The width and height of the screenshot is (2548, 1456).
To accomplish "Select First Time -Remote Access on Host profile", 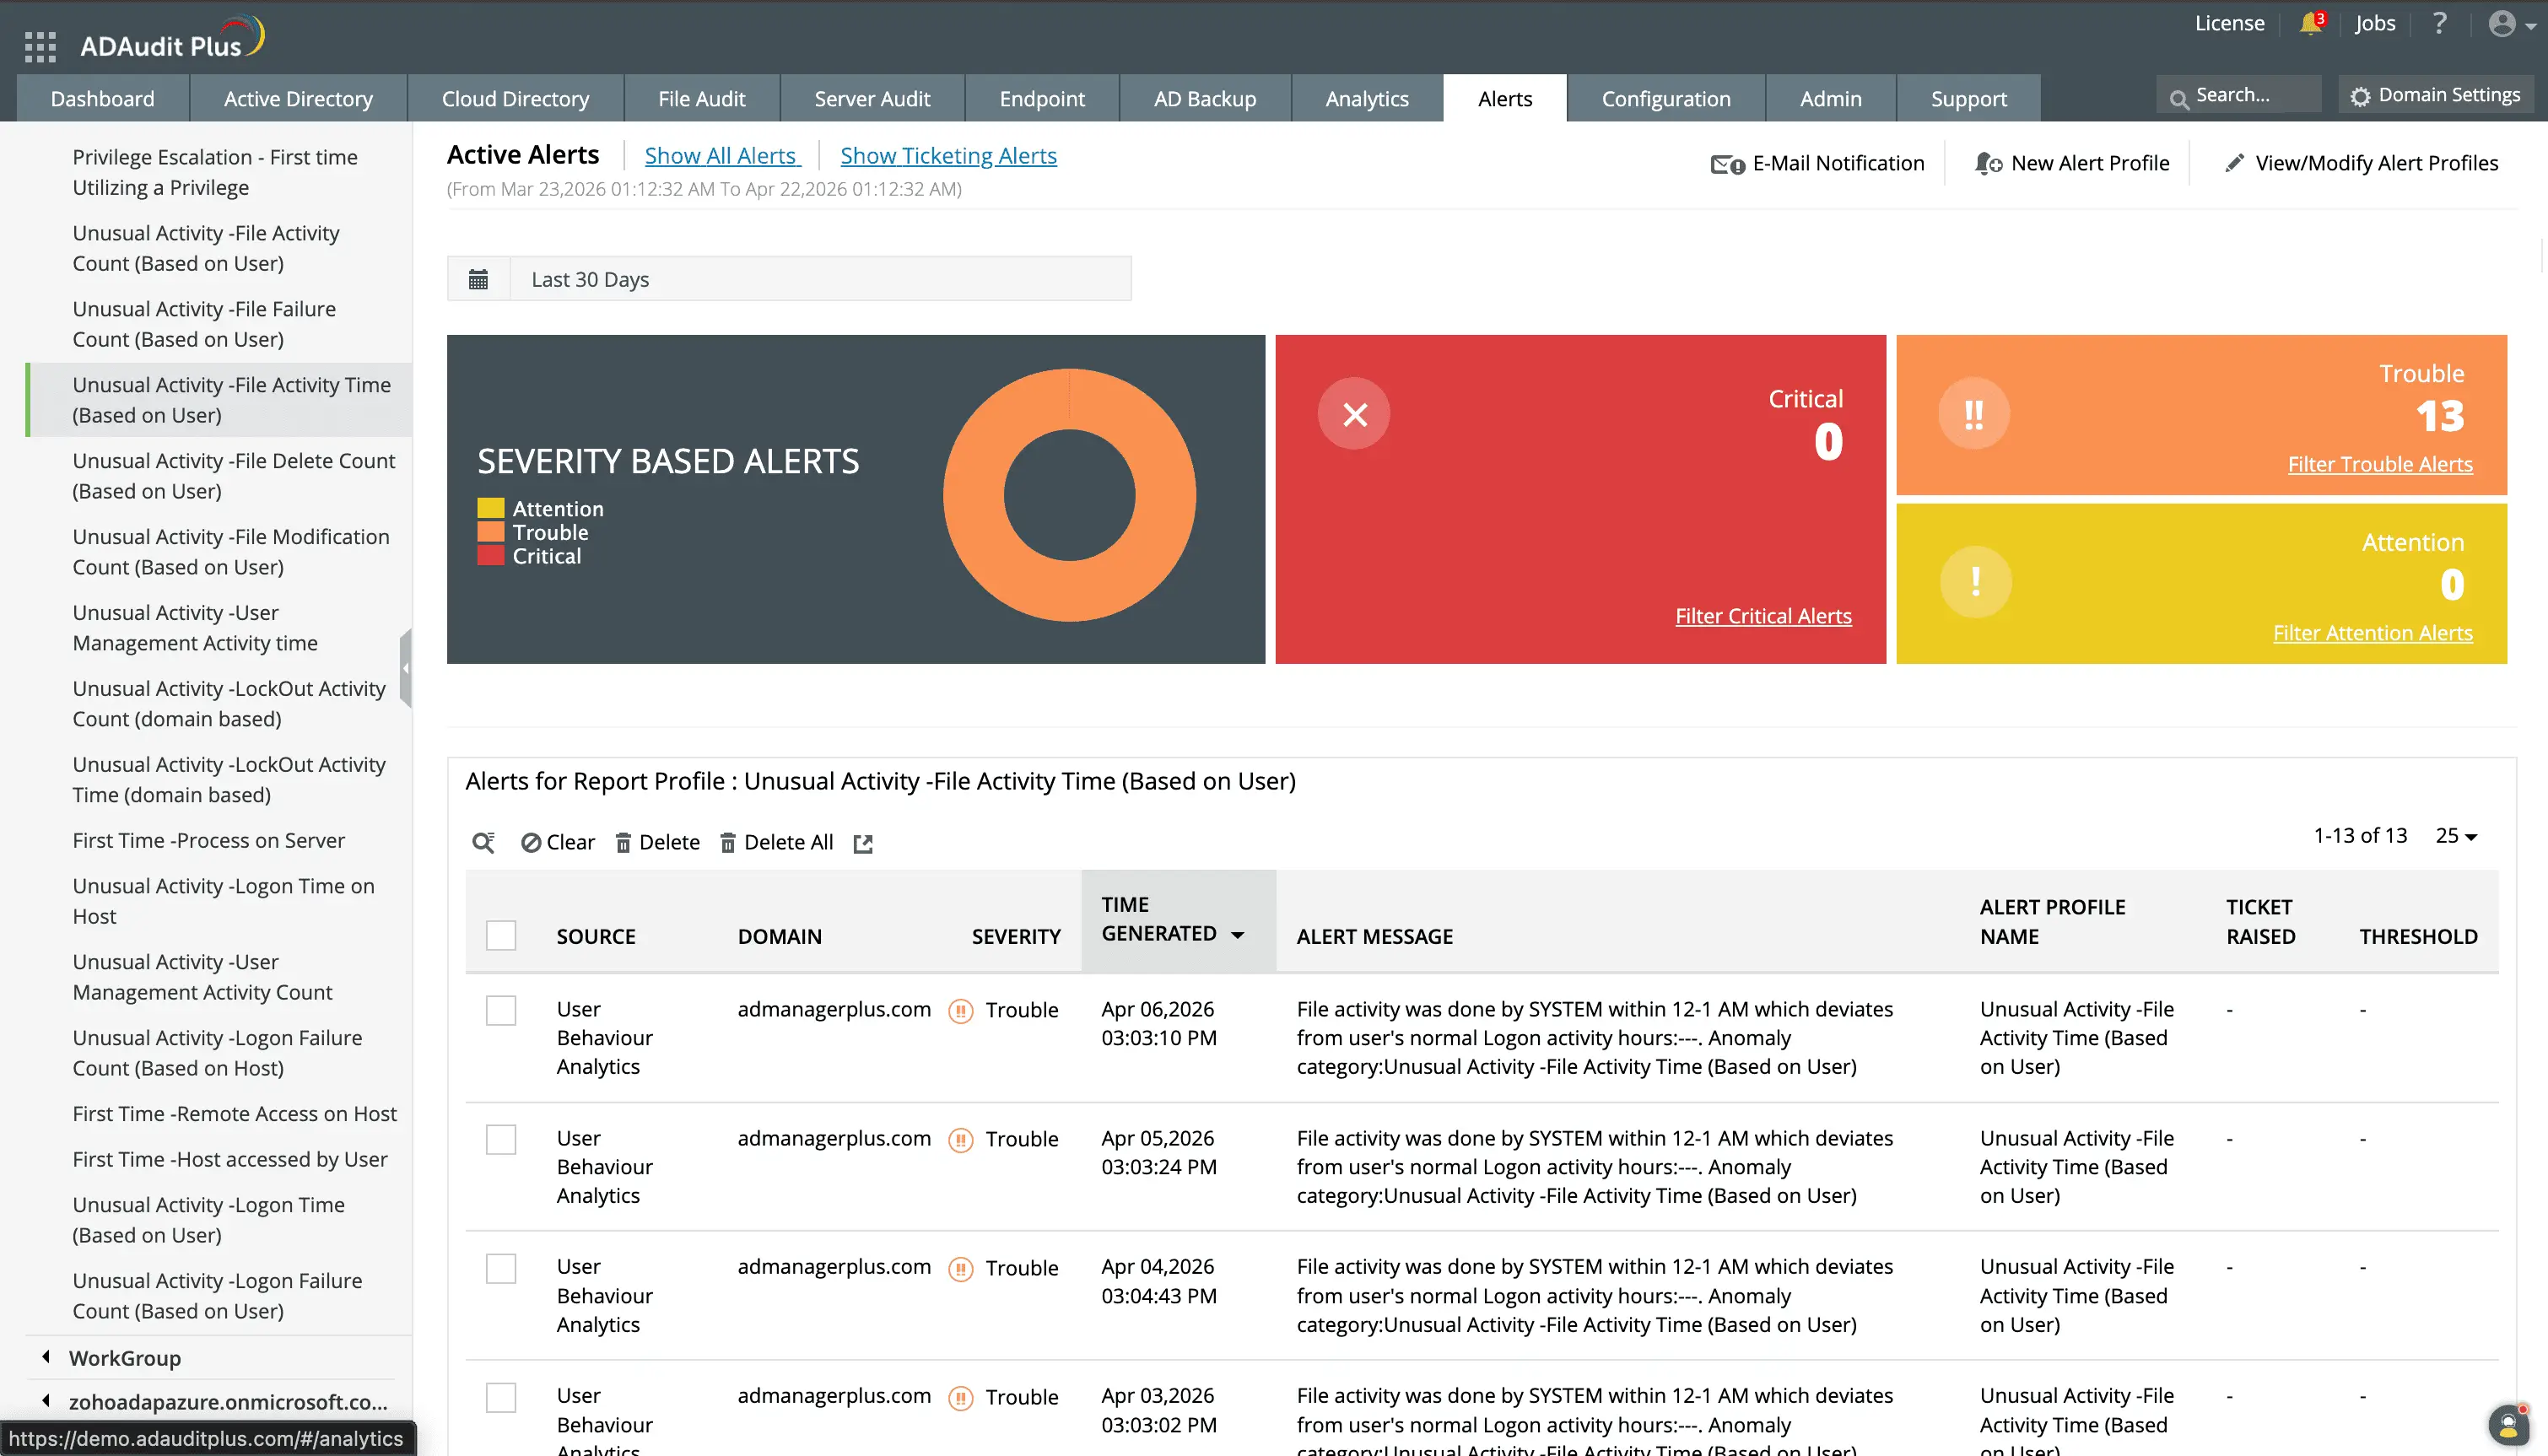I will pyautogui.click(x=234, y=1113).
